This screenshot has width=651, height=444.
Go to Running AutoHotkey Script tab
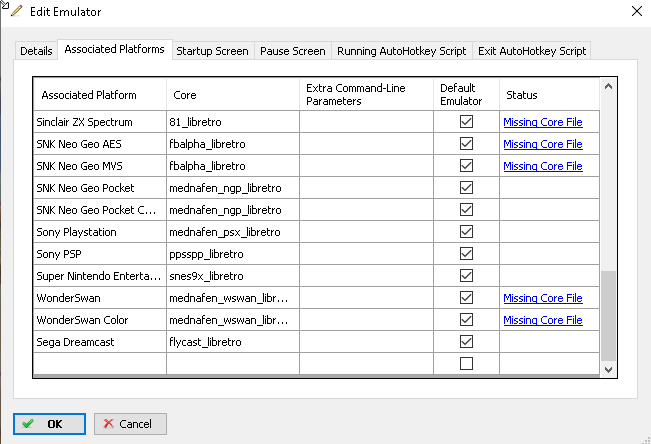tap(401, 51)
